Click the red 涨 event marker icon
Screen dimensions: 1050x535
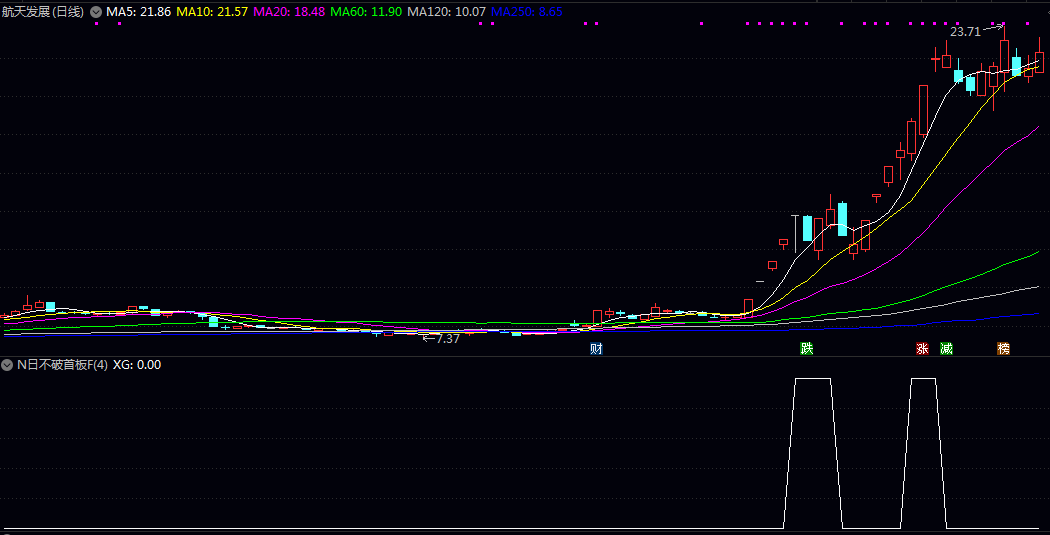922,348
